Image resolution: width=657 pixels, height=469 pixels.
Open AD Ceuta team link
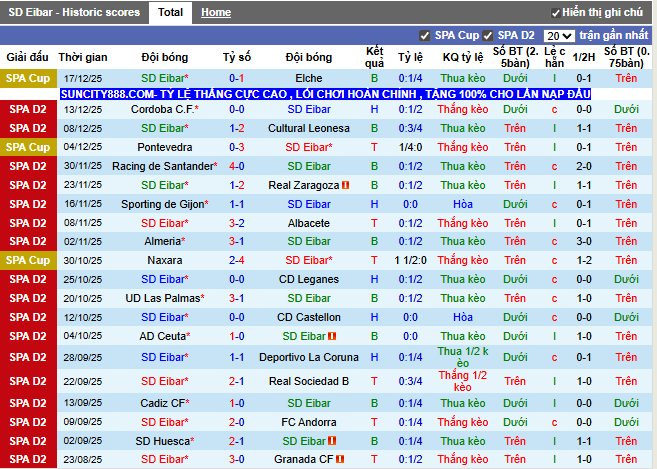pos(163,336)
